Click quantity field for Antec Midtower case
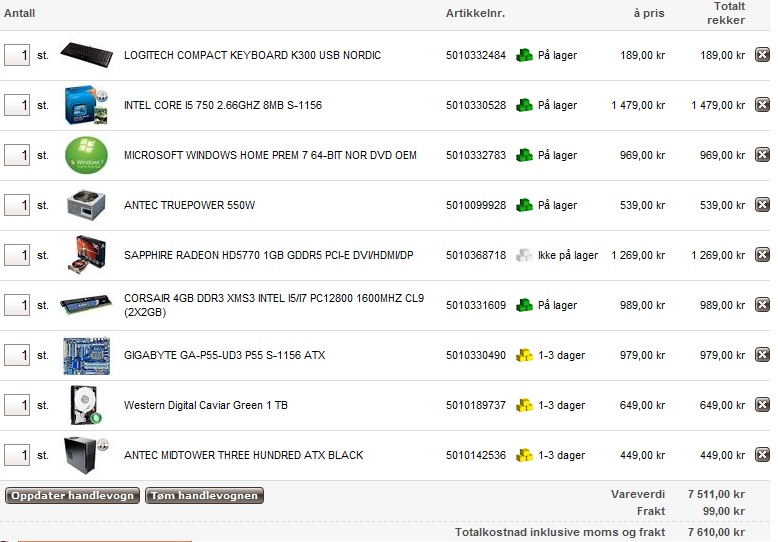Image resolution: width=778 pixels, height=542 pixels. tap(17, 455)
